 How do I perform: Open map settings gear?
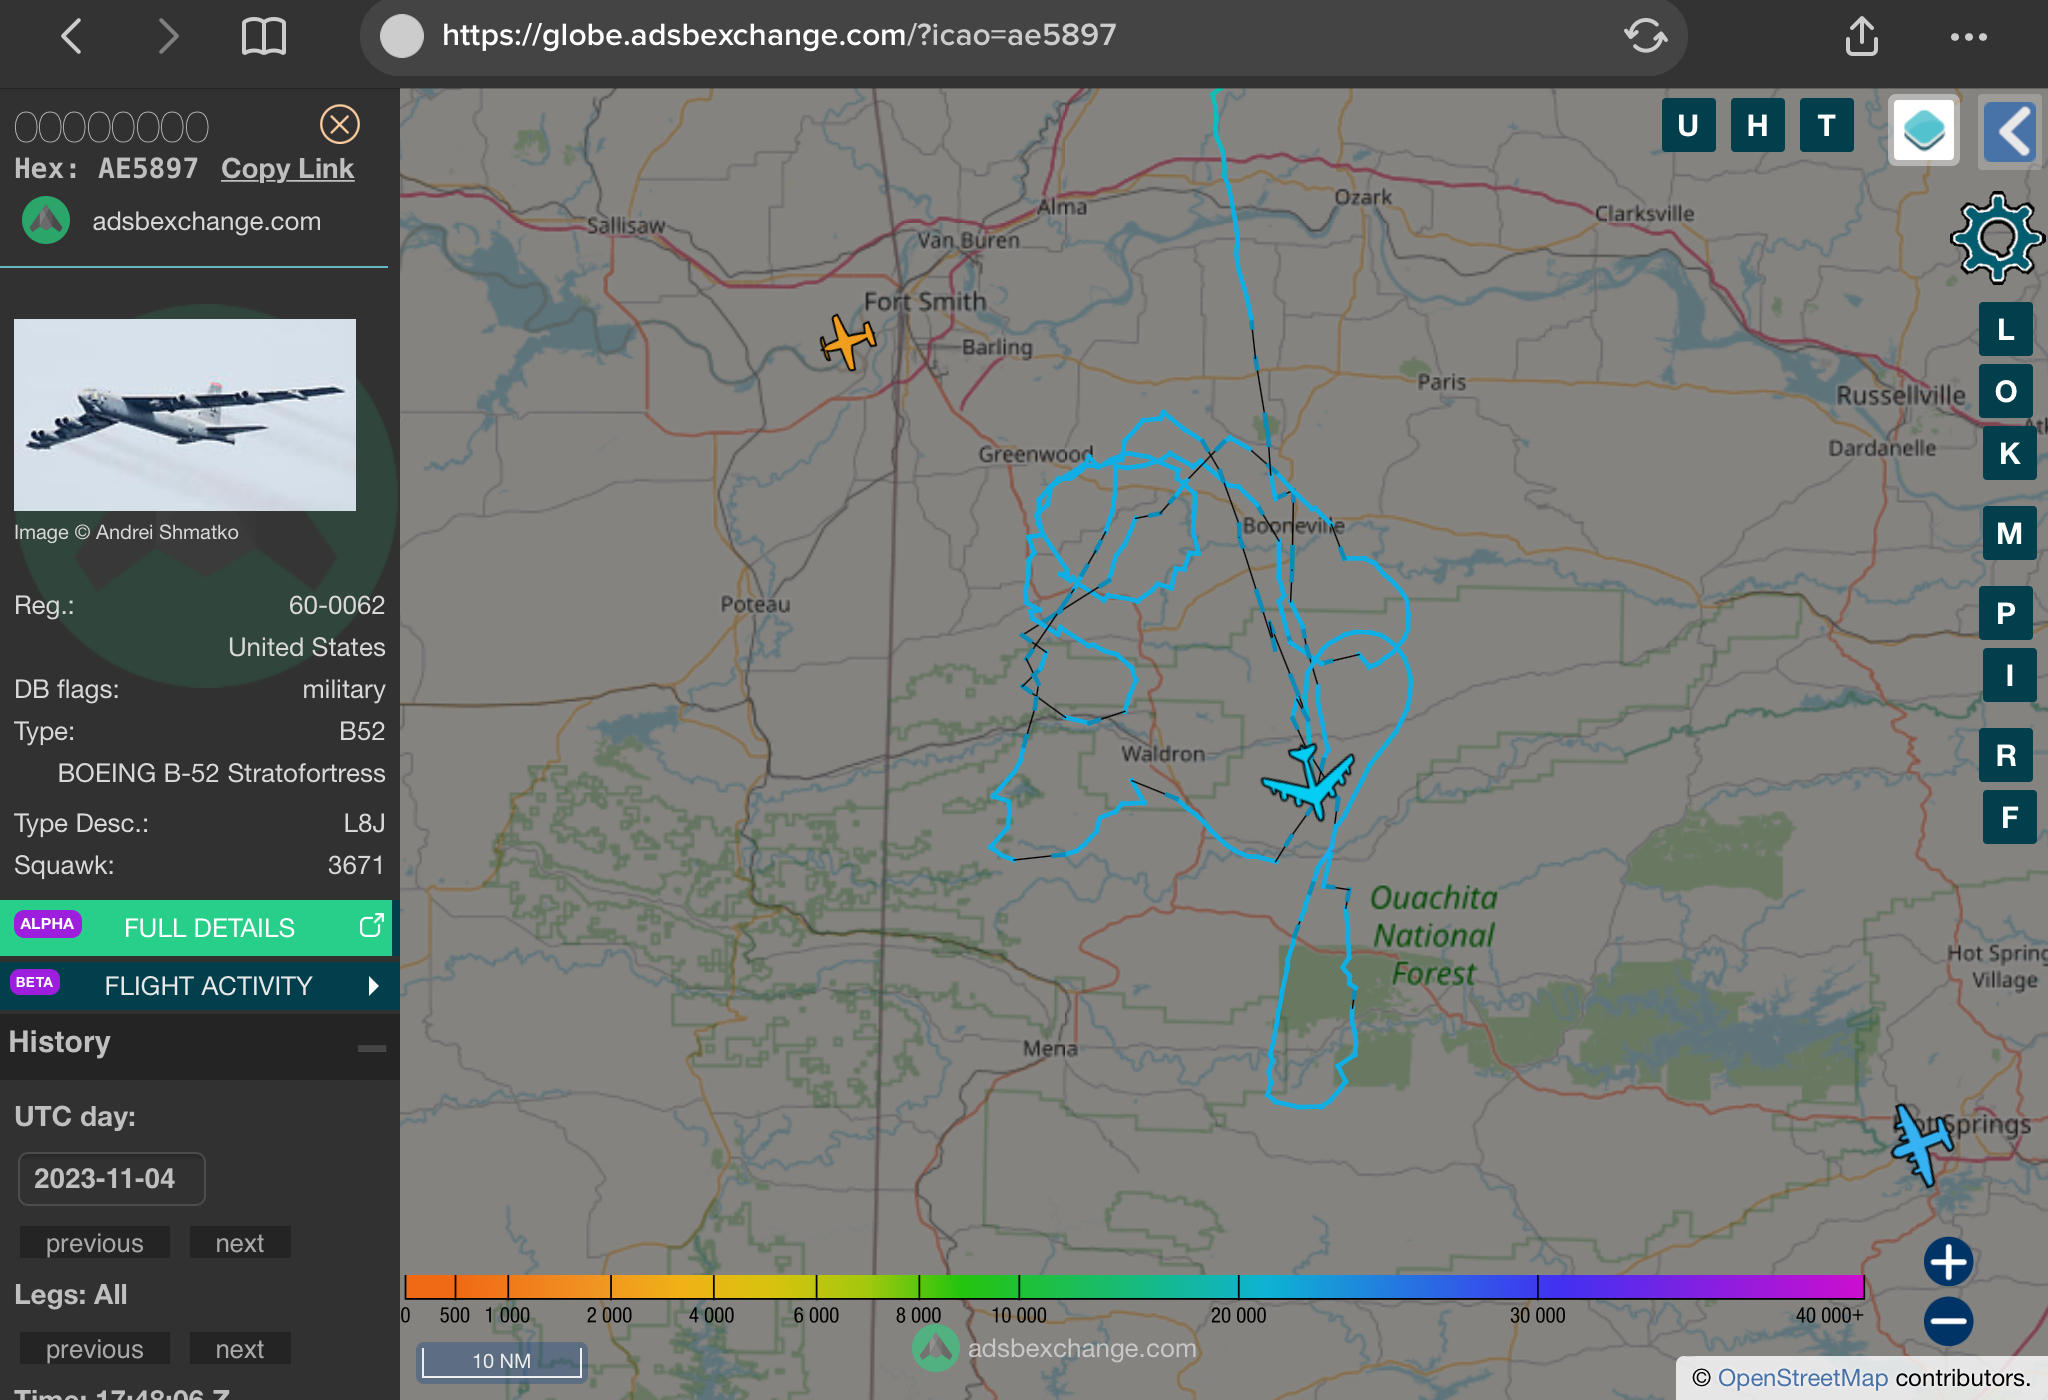(1997, 238)
